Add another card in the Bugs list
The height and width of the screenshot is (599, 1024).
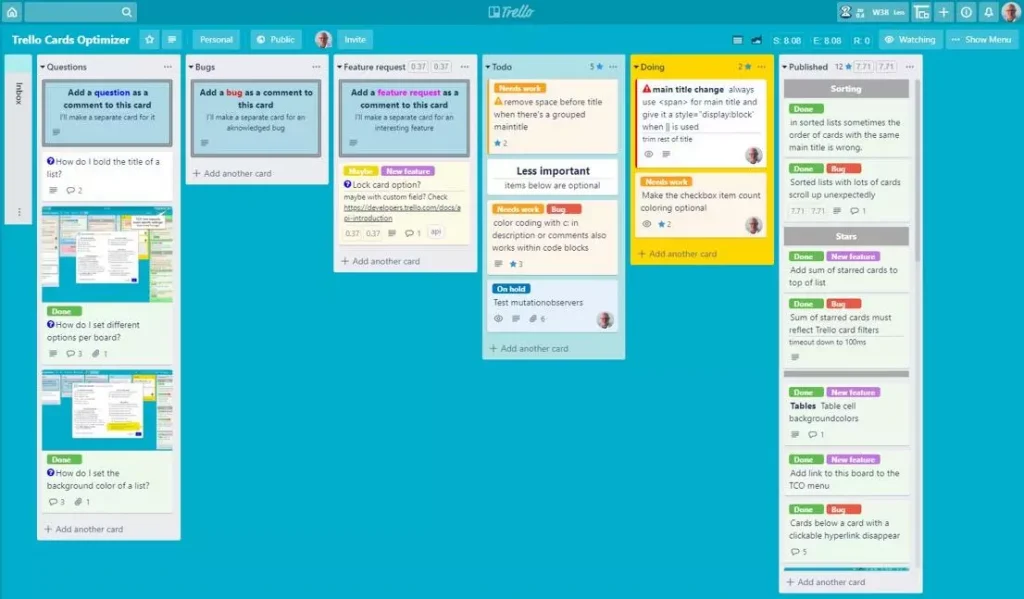(x=237, y=173)
